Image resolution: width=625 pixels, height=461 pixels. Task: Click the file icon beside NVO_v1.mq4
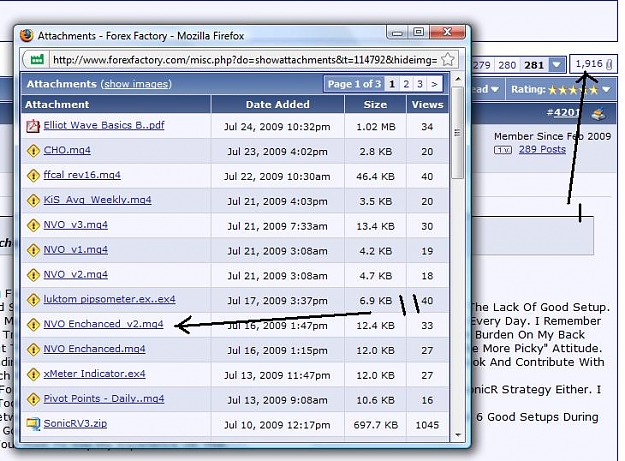click(33, 250)
